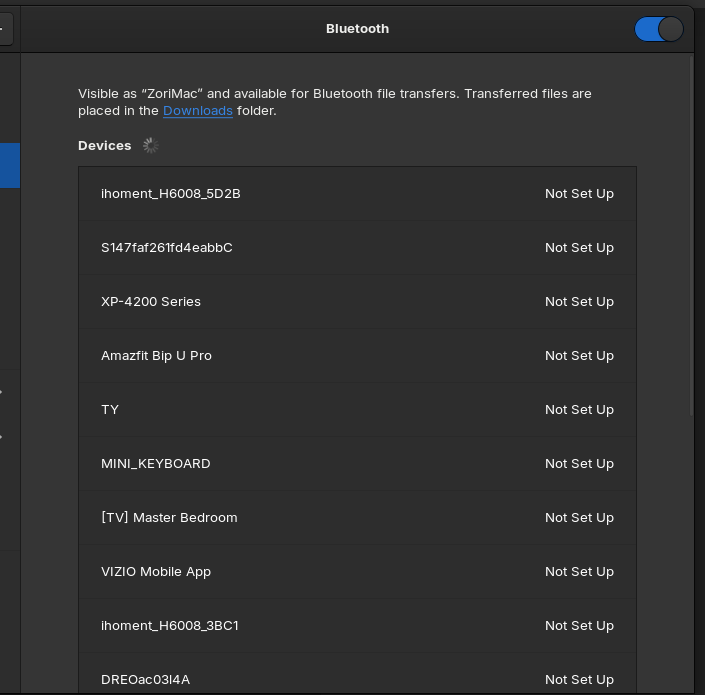
Task: Click the highlighted blue sidebar item
Action: coord(10,165)
